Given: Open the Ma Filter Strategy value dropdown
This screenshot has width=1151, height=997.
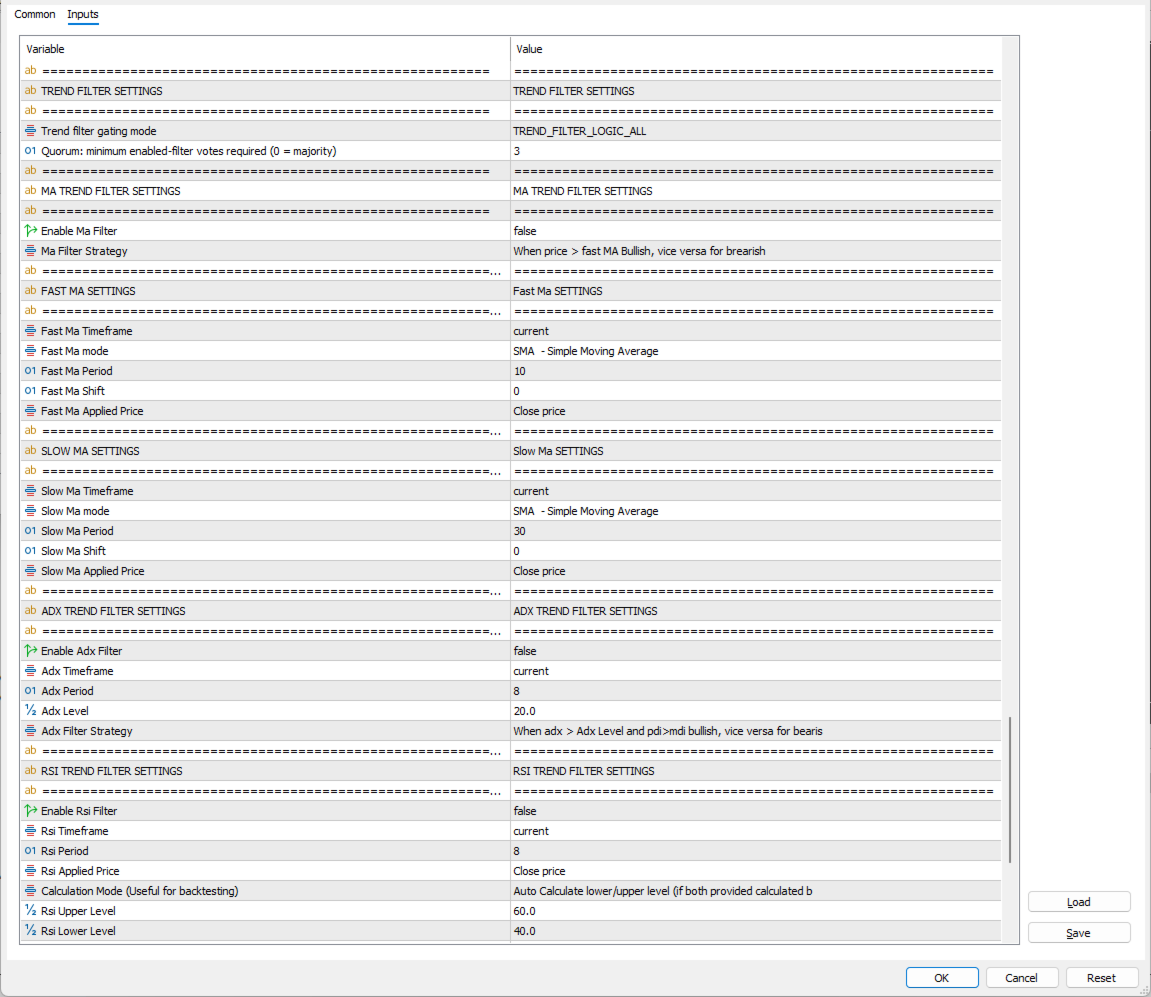Looking at the screenshot, I should pyautogui.click(x=755, y=250).
